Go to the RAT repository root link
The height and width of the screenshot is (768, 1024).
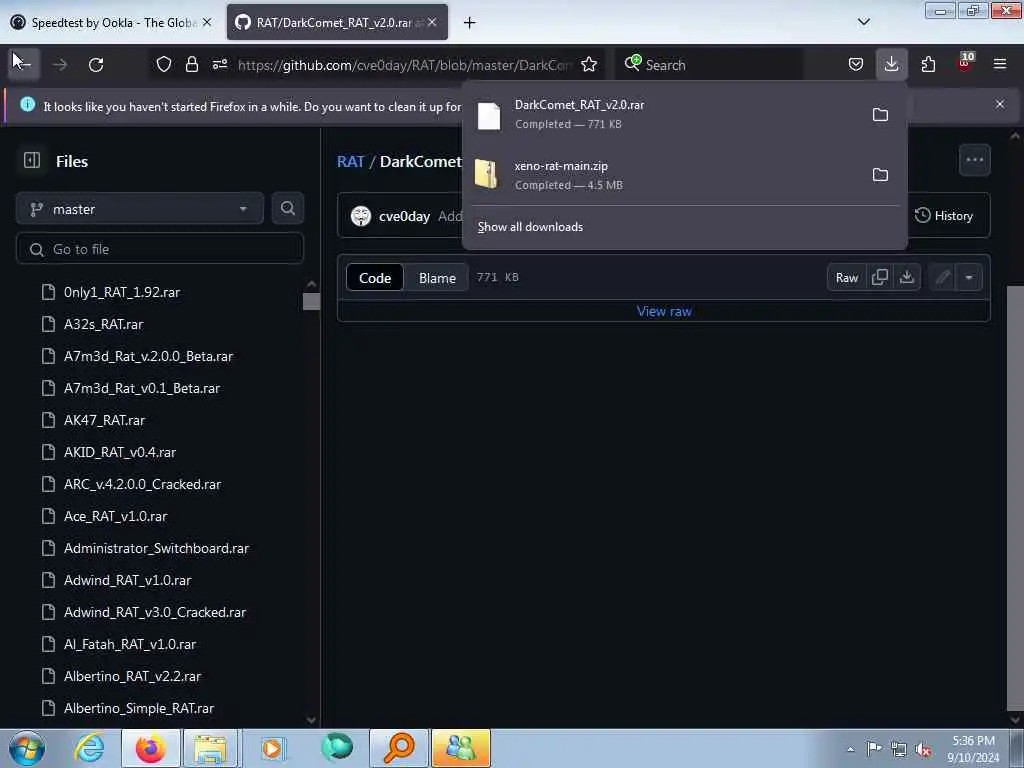(x=351, y=161)
